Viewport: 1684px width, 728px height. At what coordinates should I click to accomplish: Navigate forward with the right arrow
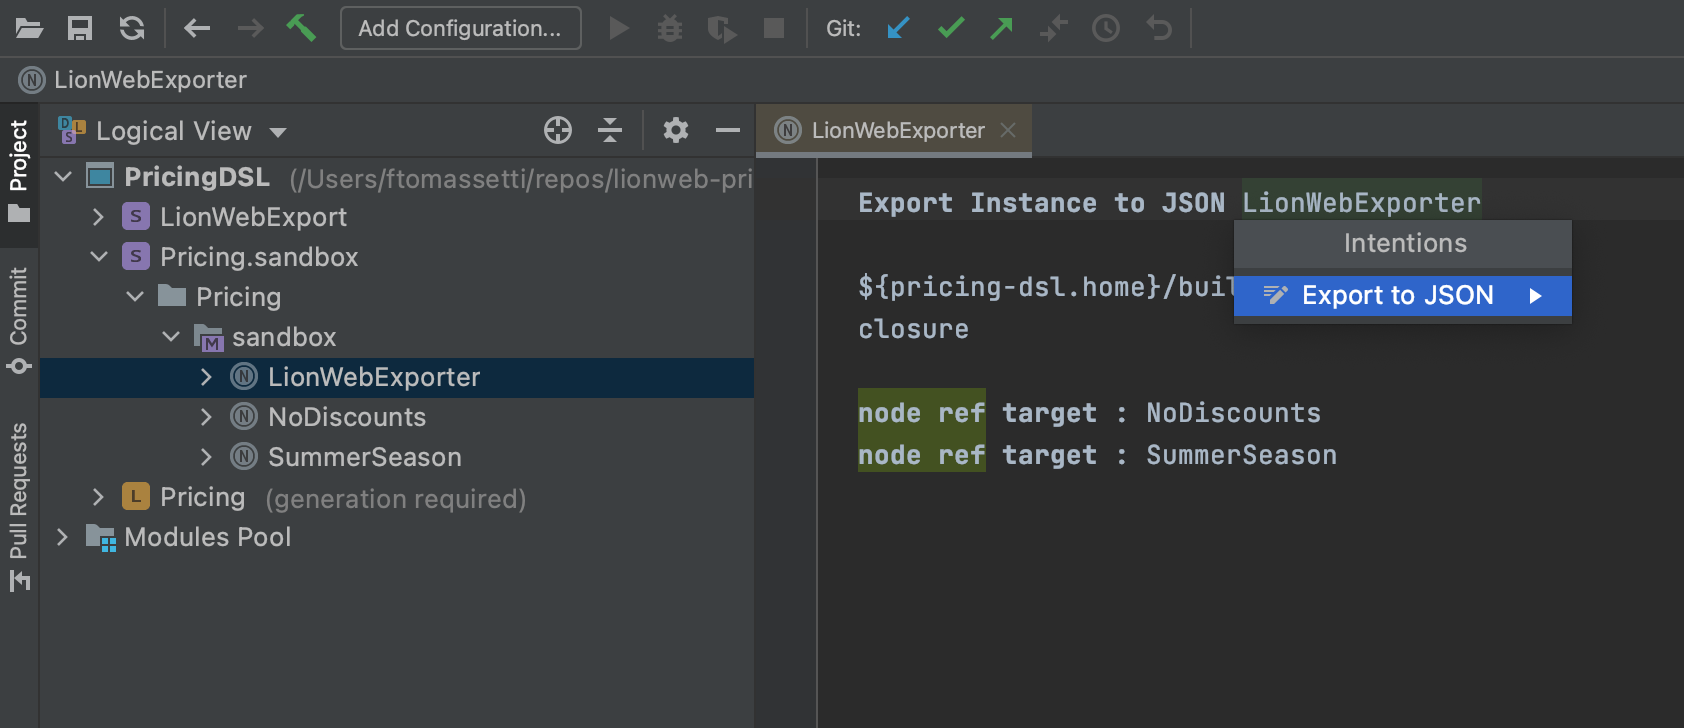(x=250, y=28)
